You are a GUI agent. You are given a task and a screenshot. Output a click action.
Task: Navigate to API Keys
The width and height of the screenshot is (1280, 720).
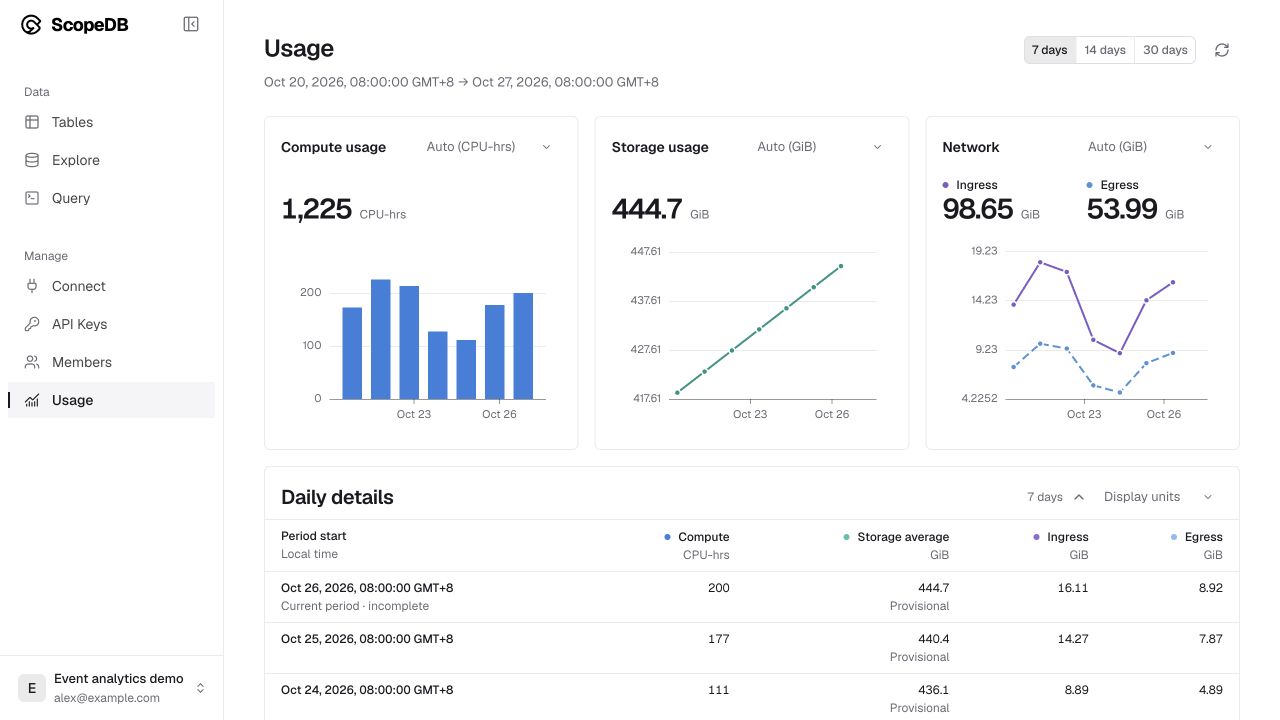[111, 324]
